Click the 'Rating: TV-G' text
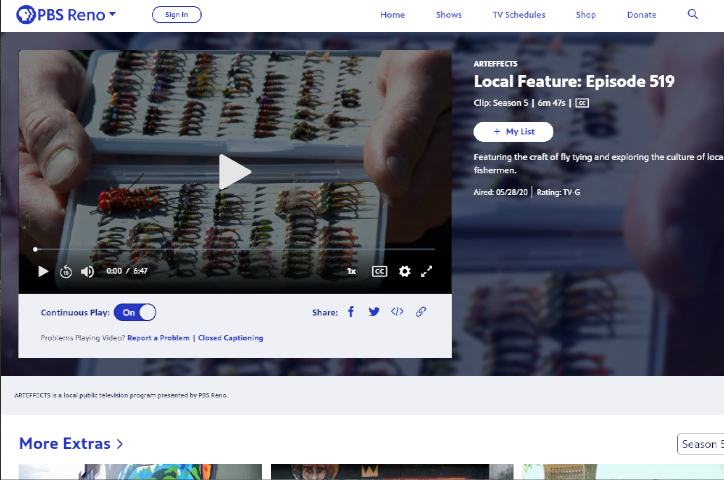Viewport: 724px width, 480px height. point(558,192)
